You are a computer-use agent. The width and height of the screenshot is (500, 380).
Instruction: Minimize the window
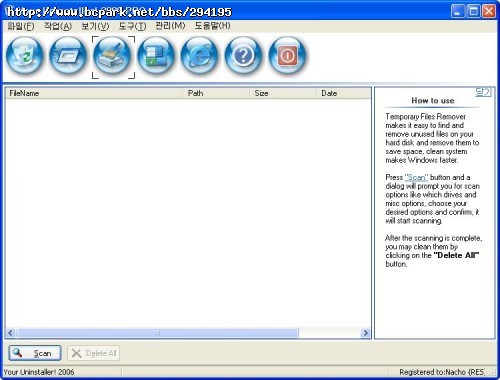457,11
